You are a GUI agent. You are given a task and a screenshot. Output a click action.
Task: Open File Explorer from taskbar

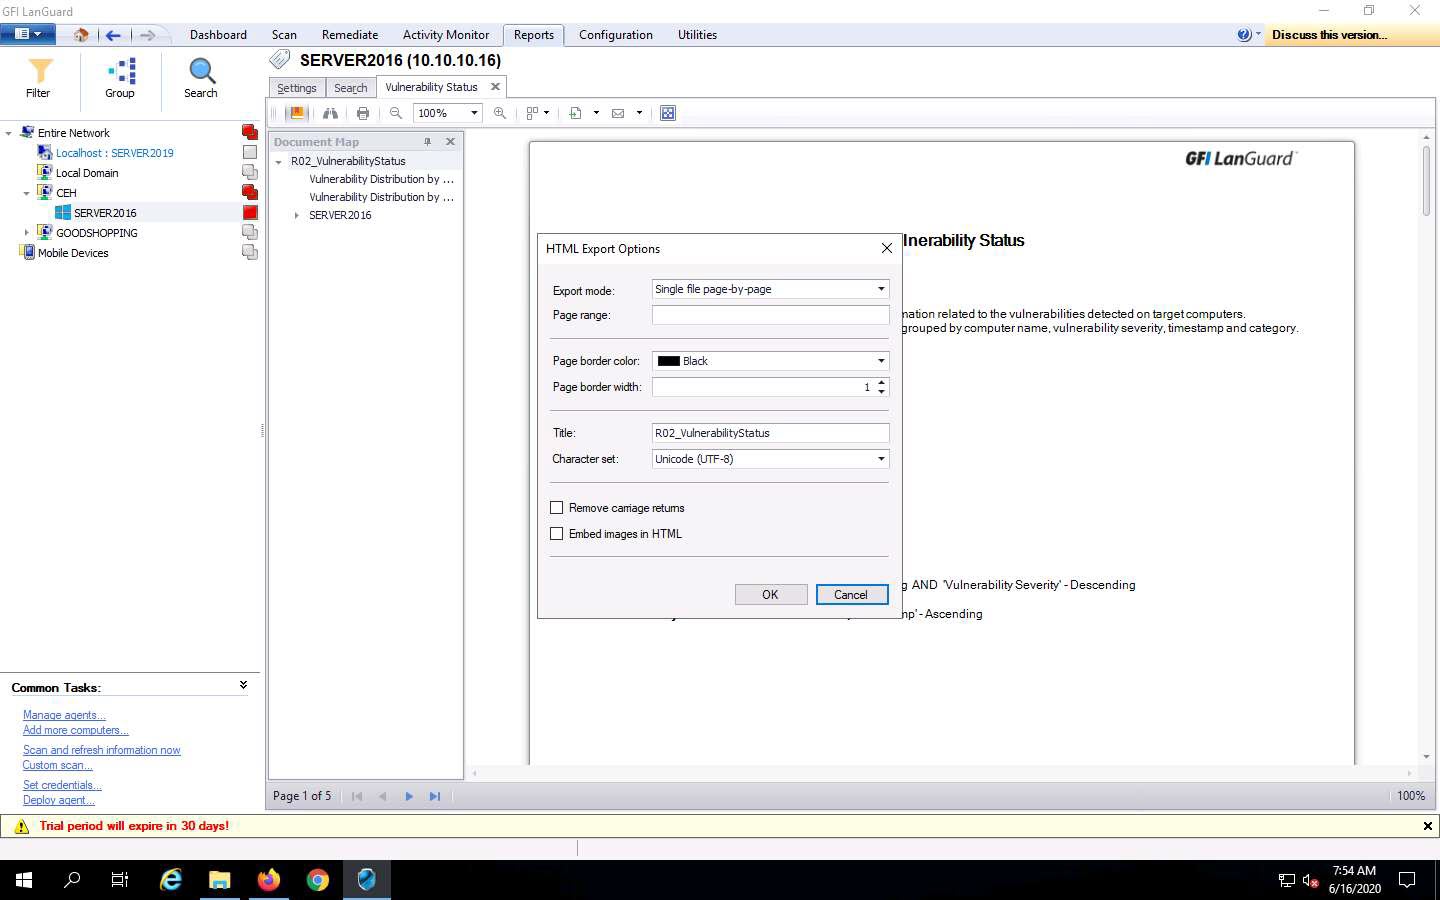point(220,880)
